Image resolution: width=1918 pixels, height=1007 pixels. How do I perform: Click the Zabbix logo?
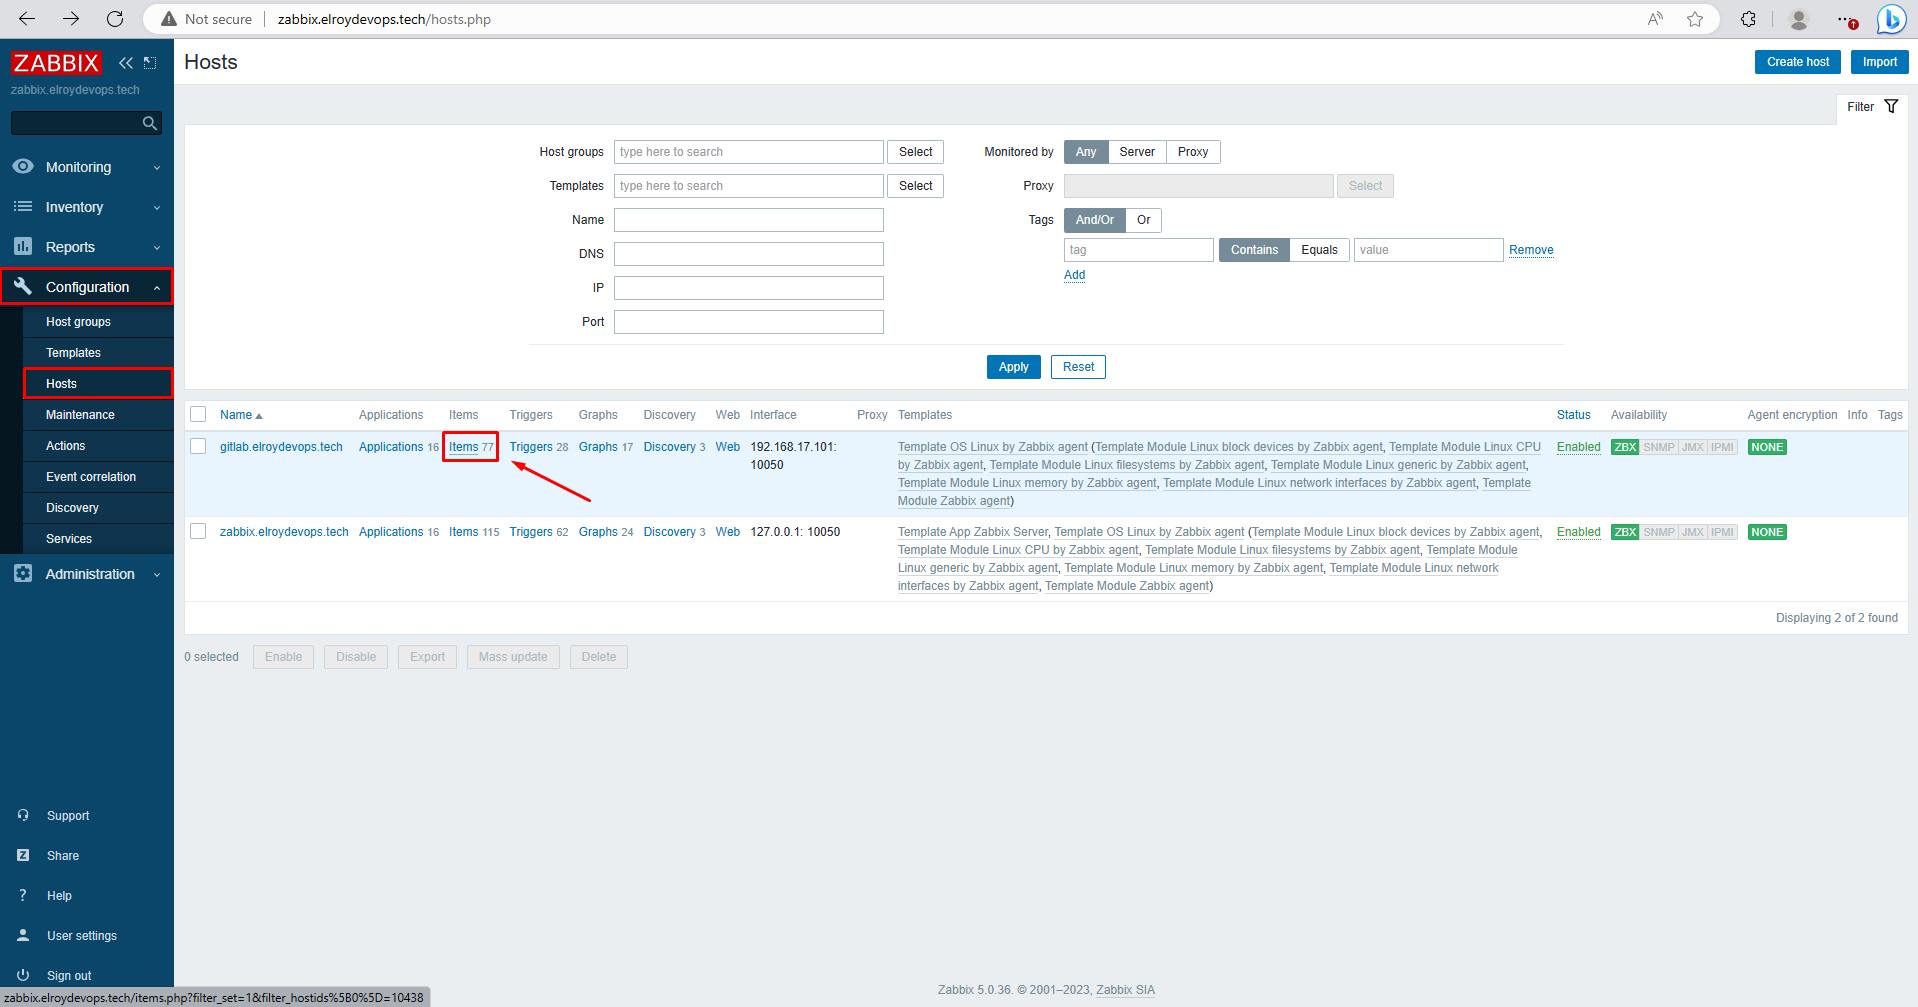click(56, 63)
